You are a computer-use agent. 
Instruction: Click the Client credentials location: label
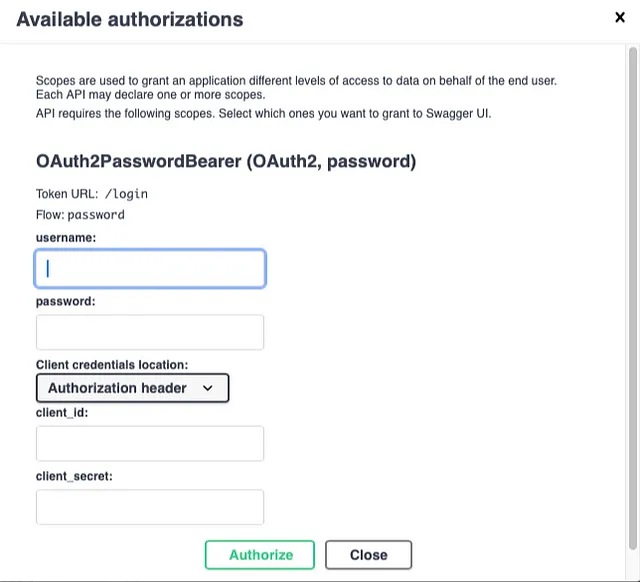coord(112,364)
